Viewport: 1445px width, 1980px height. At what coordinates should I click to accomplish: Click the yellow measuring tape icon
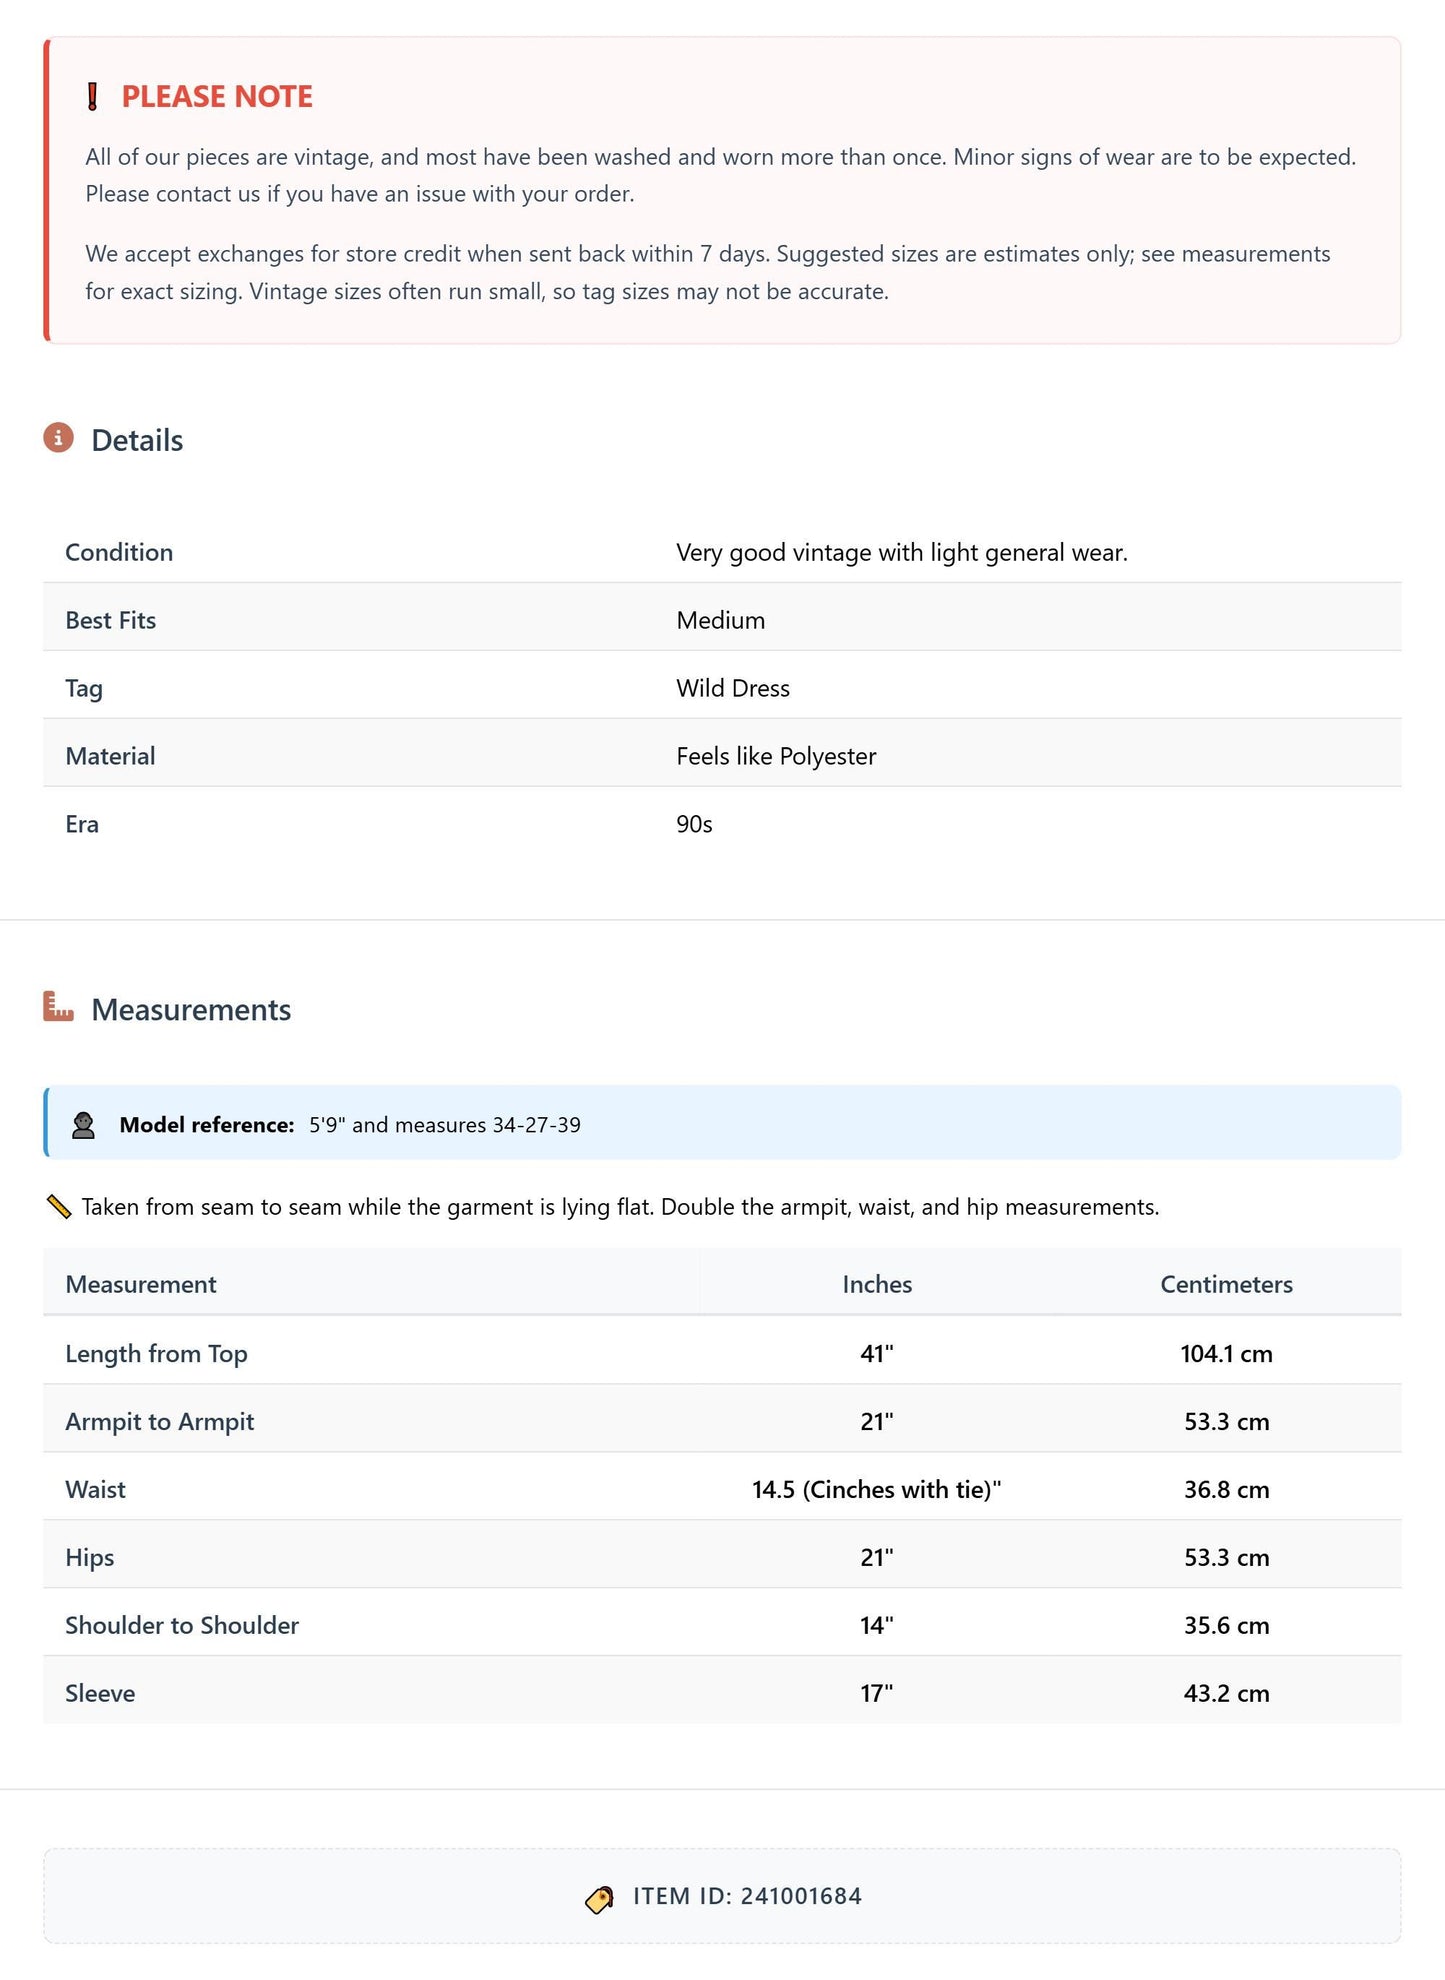[x=59, y=1207]
